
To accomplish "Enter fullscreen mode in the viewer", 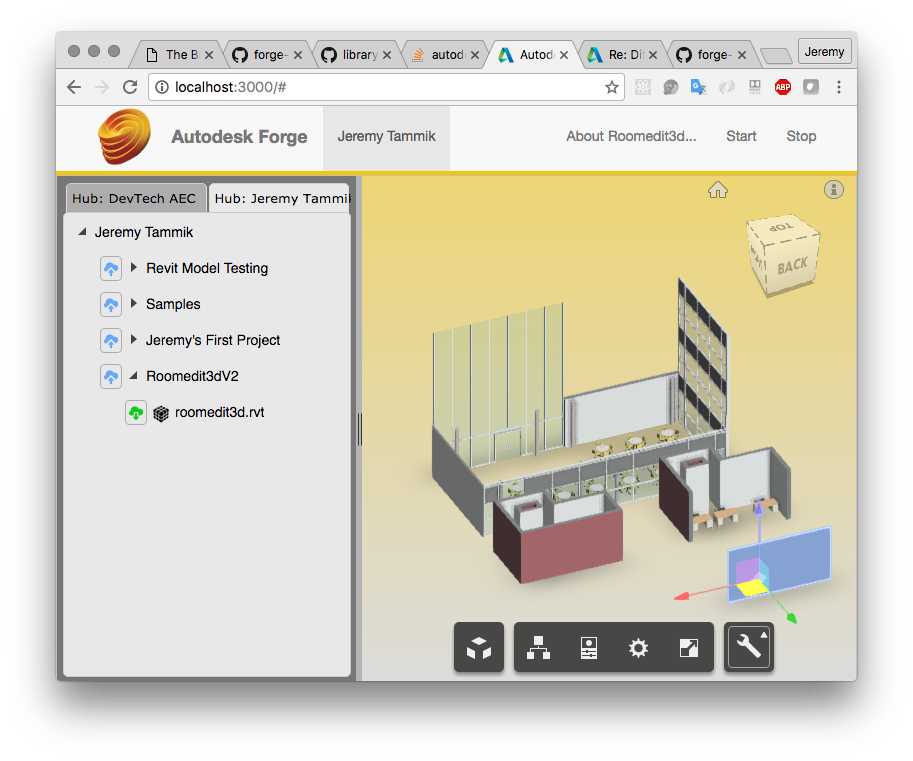I will click(x=688, y=647).
